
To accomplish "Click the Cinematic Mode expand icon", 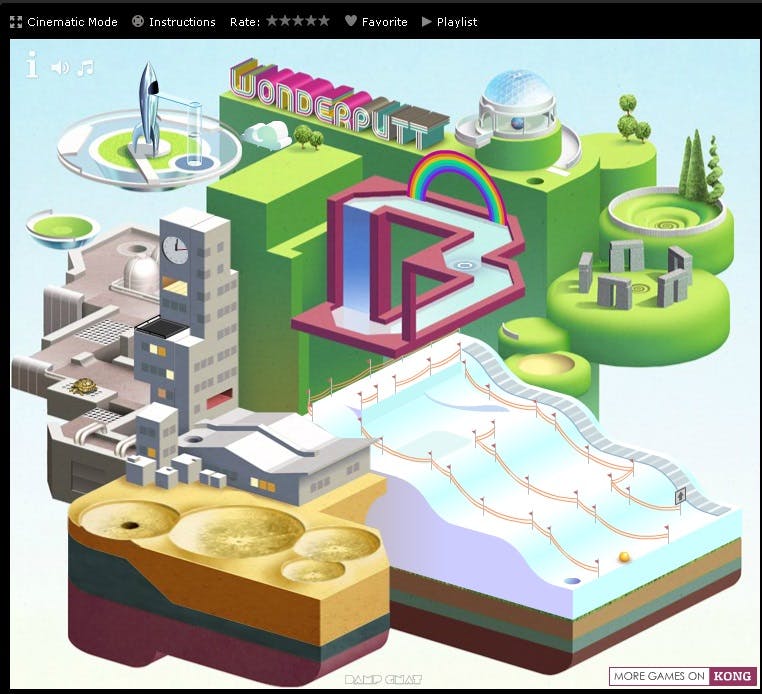I will [16, 22].
